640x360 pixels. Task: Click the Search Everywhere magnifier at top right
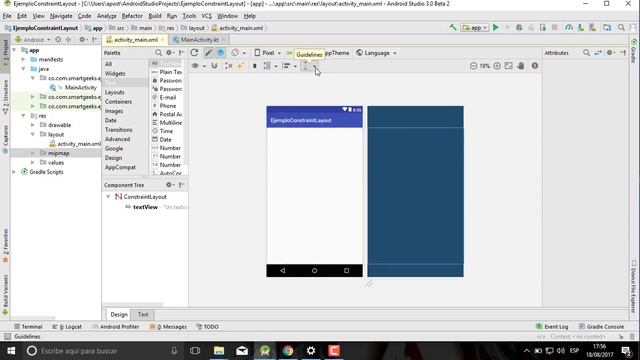pyautogui.click(x=621, y=28)
